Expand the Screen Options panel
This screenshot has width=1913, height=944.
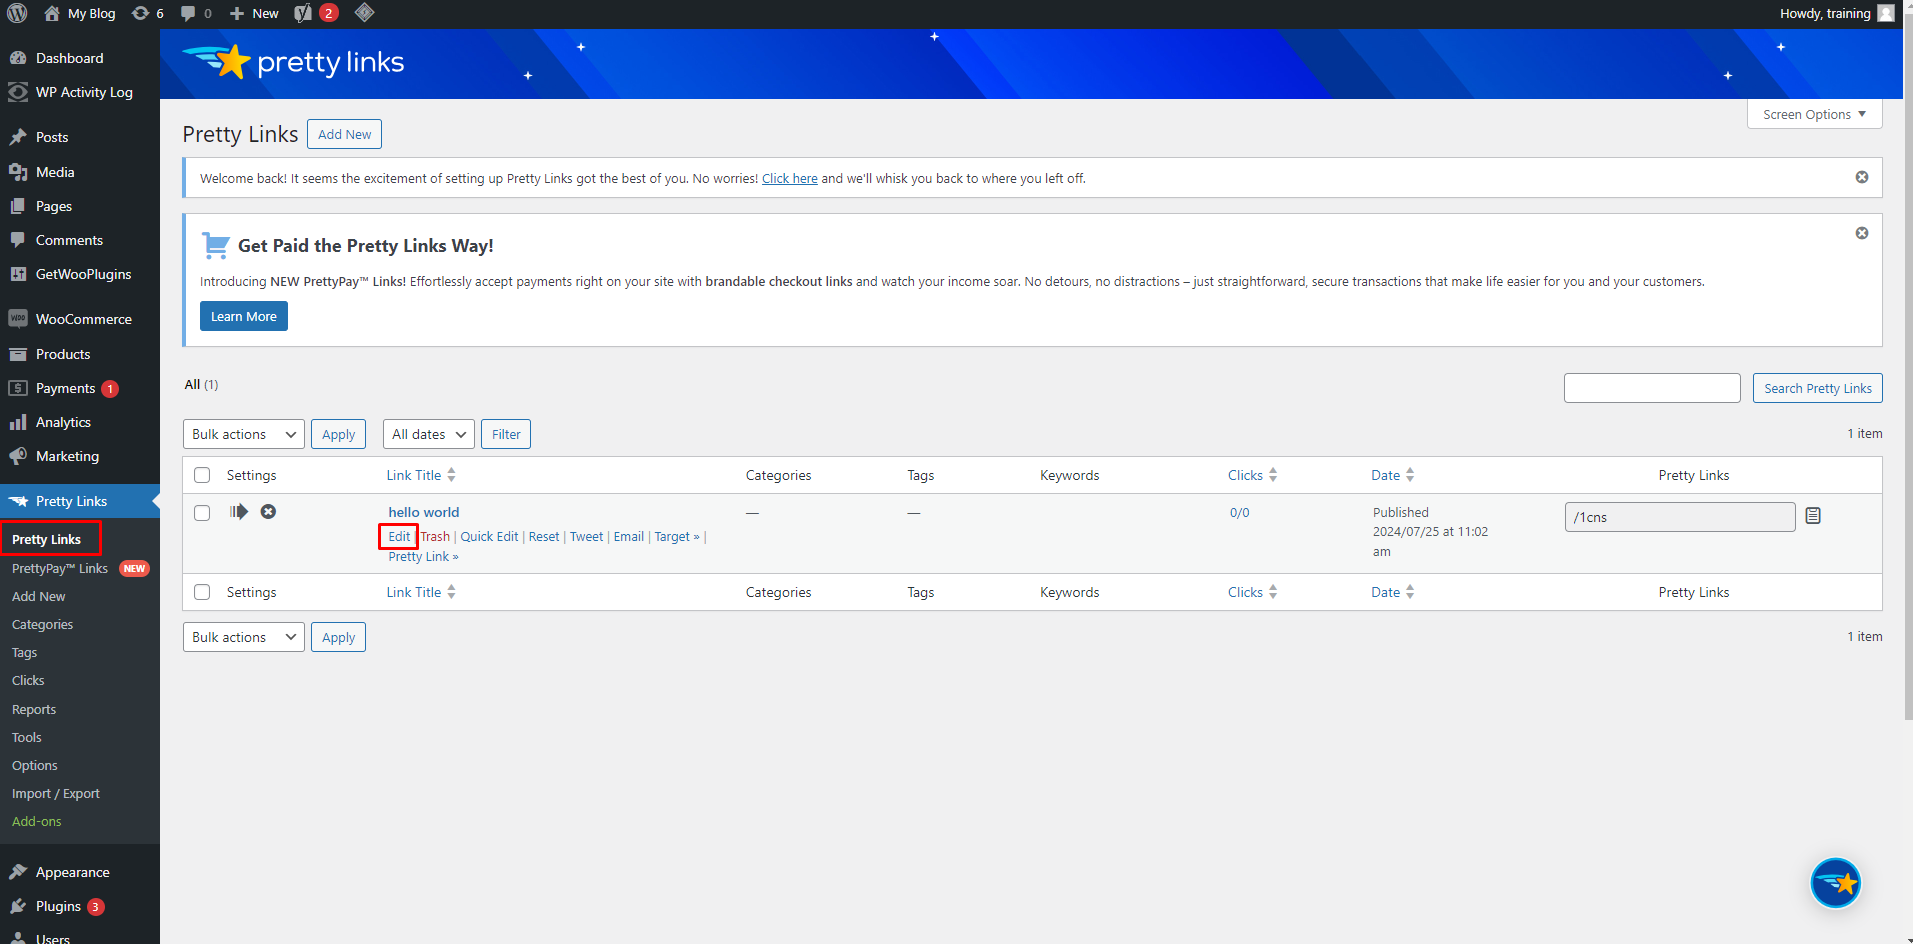pos(1814,114)
